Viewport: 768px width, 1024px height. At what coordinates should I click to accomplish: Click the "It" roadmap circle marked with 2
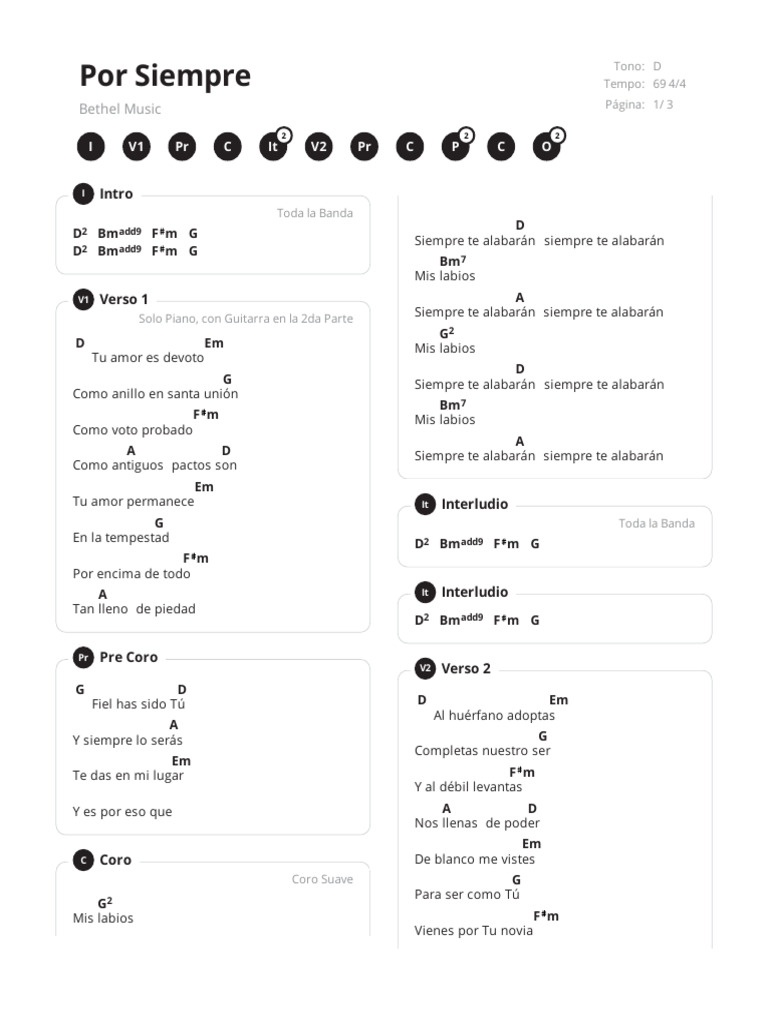point(273,147)
